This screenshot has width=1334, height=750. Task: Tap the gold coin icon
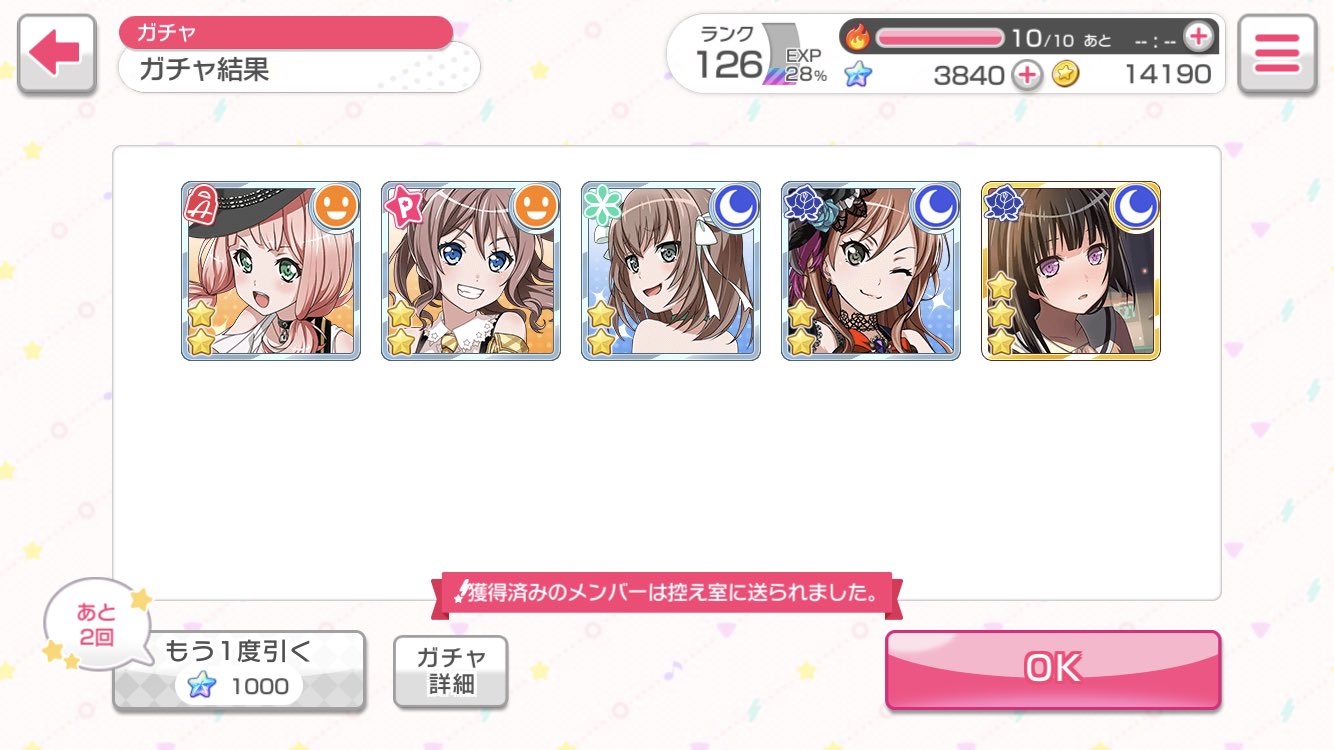tap(1066, 74)
